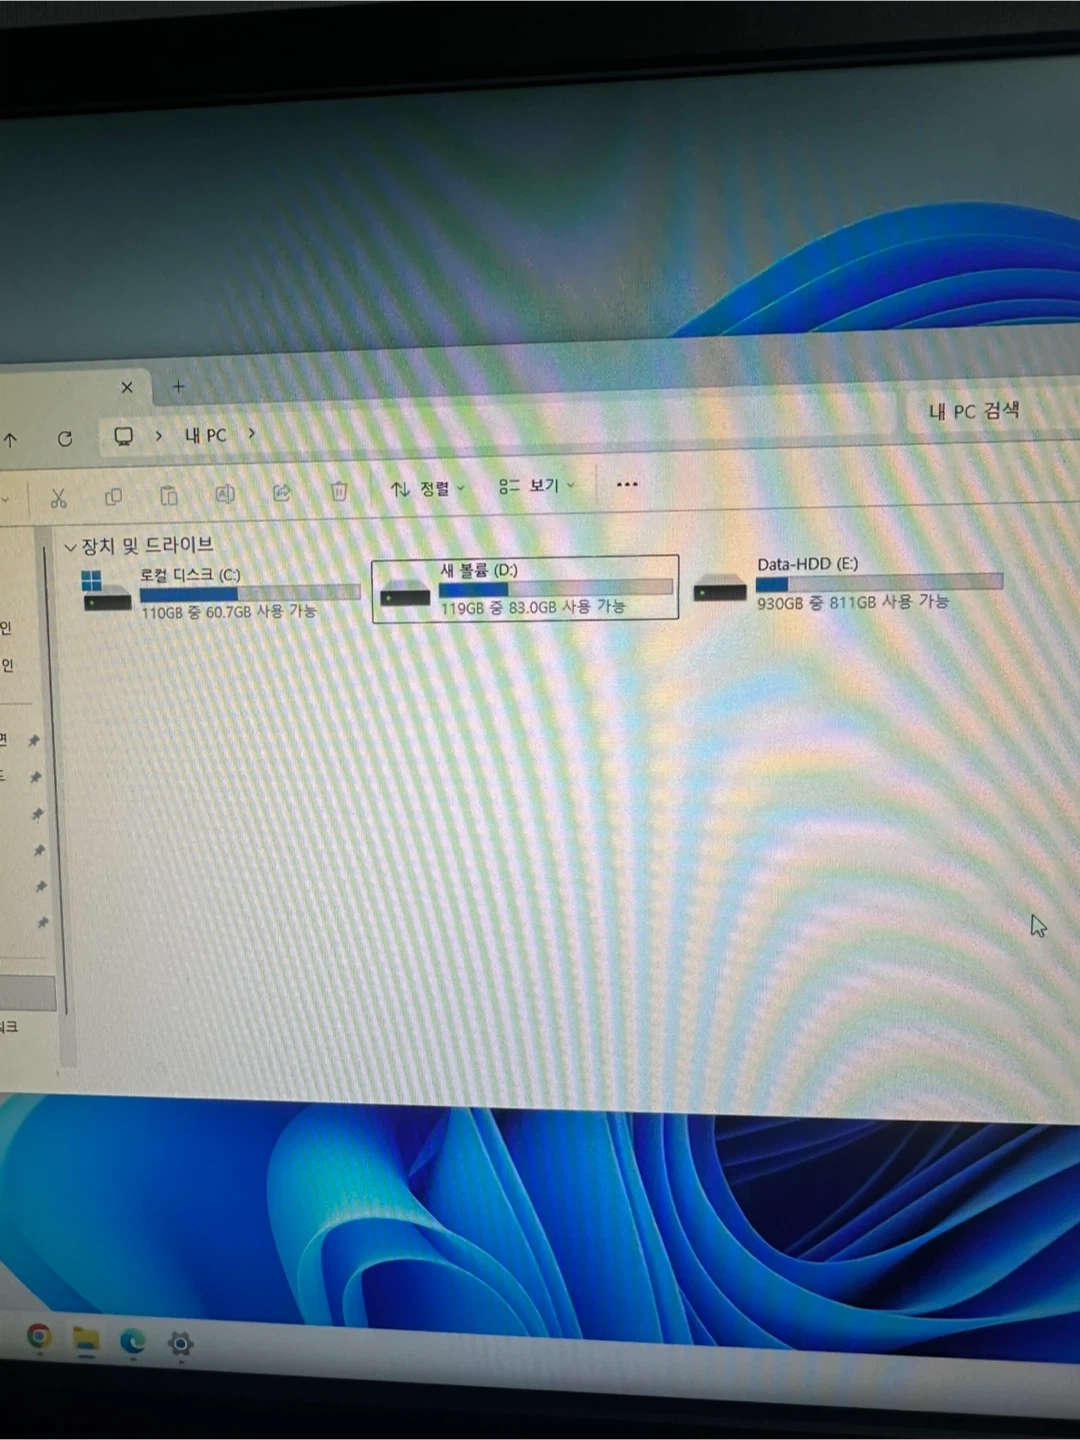Click the Copy icon in toolbar

tap(113, 496)
